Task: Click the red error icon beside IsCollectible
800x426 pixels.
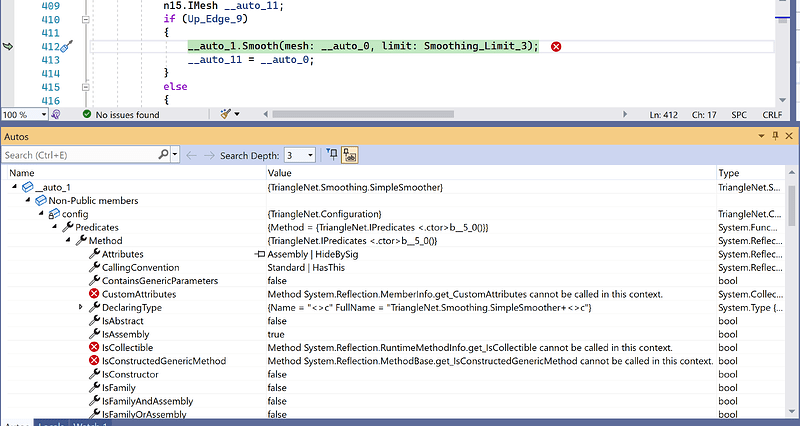Action: point(94,347)
